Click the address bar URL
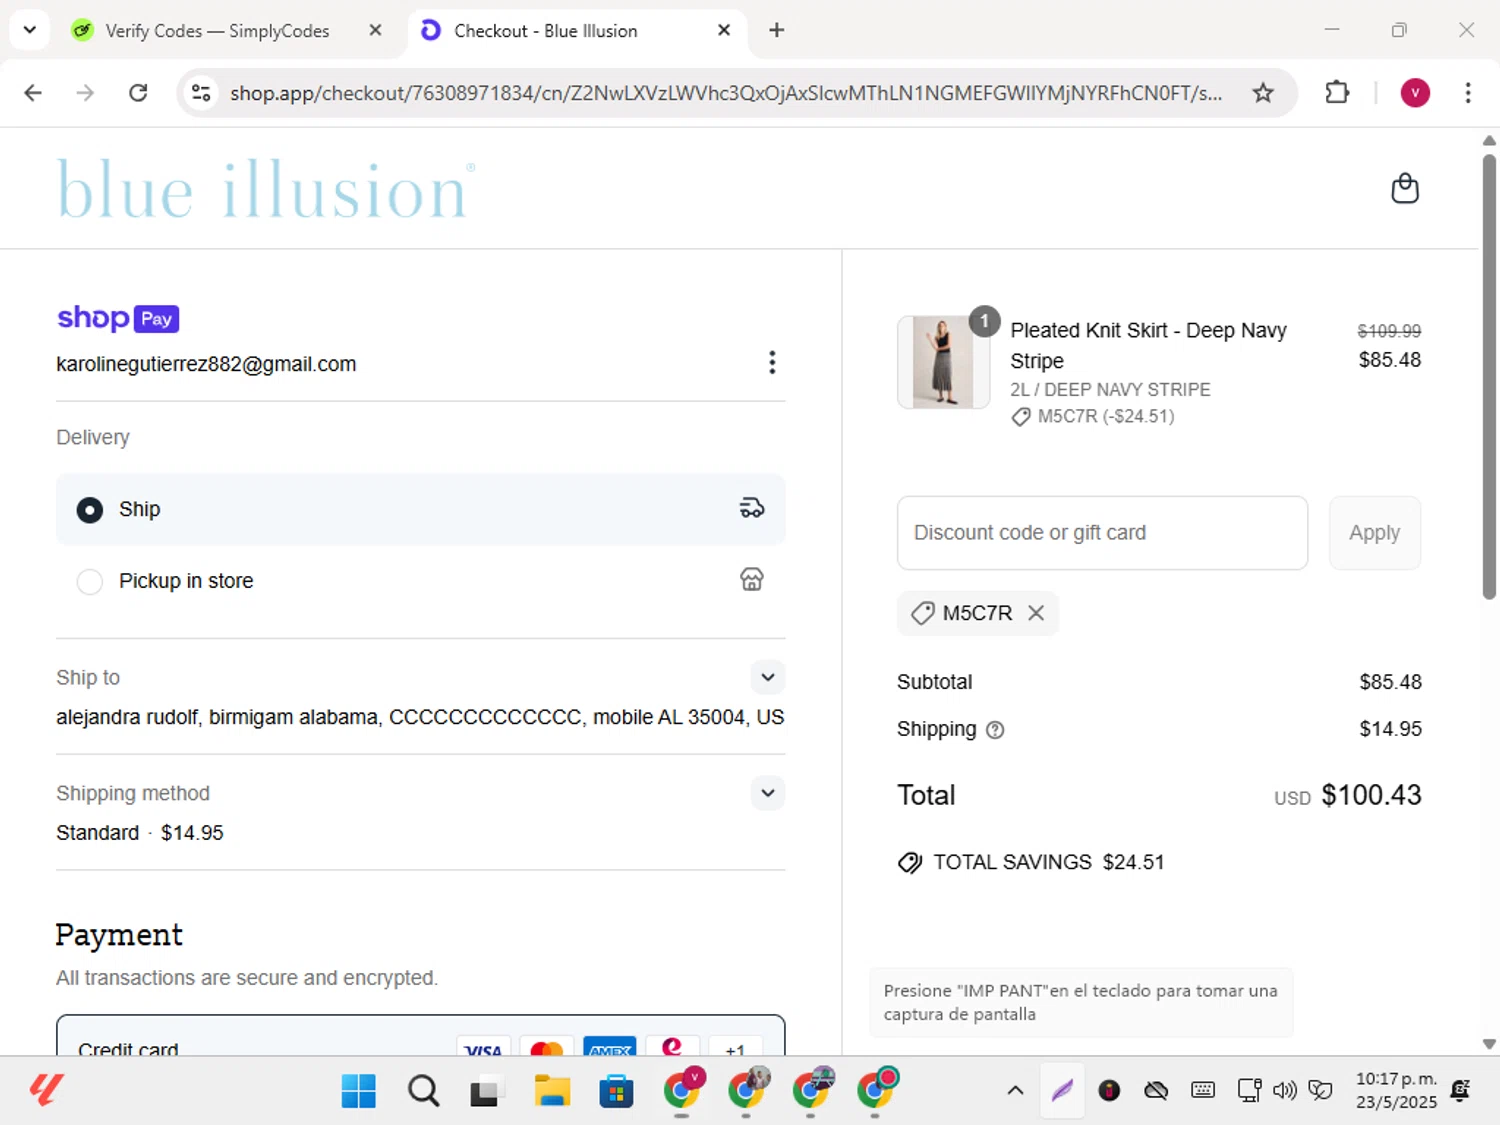Viewport: 1500px width, 1125px height. click(x=726, y=93)
